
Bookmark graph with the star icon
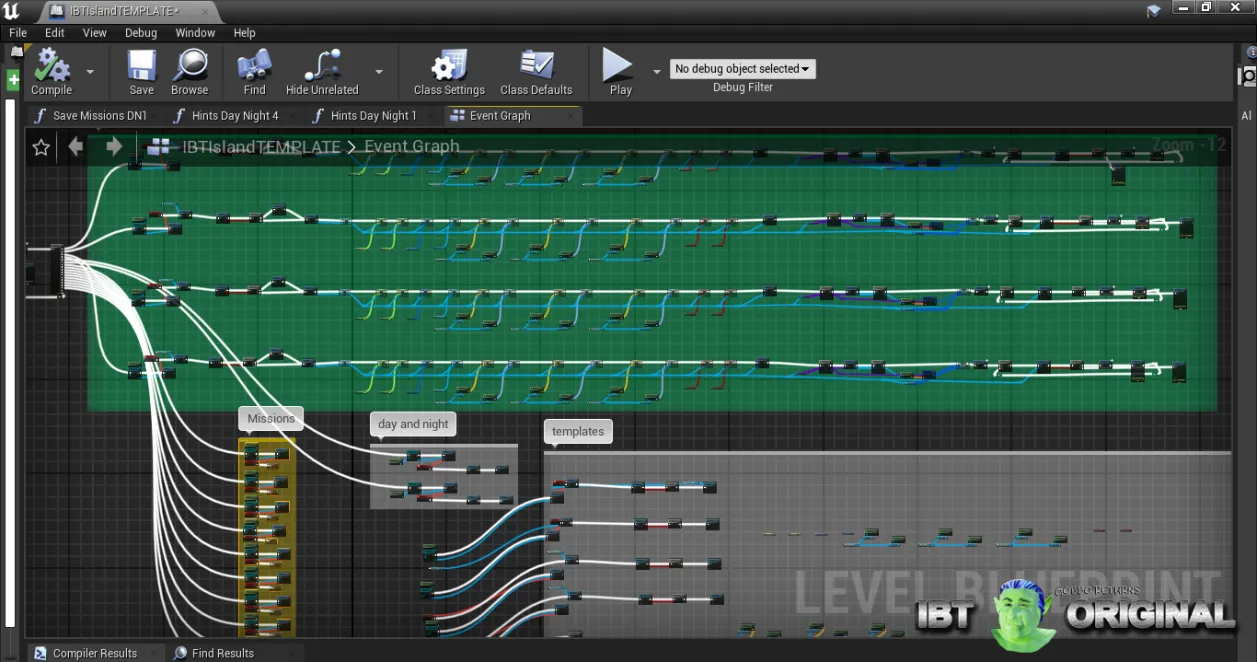[41, 147]
